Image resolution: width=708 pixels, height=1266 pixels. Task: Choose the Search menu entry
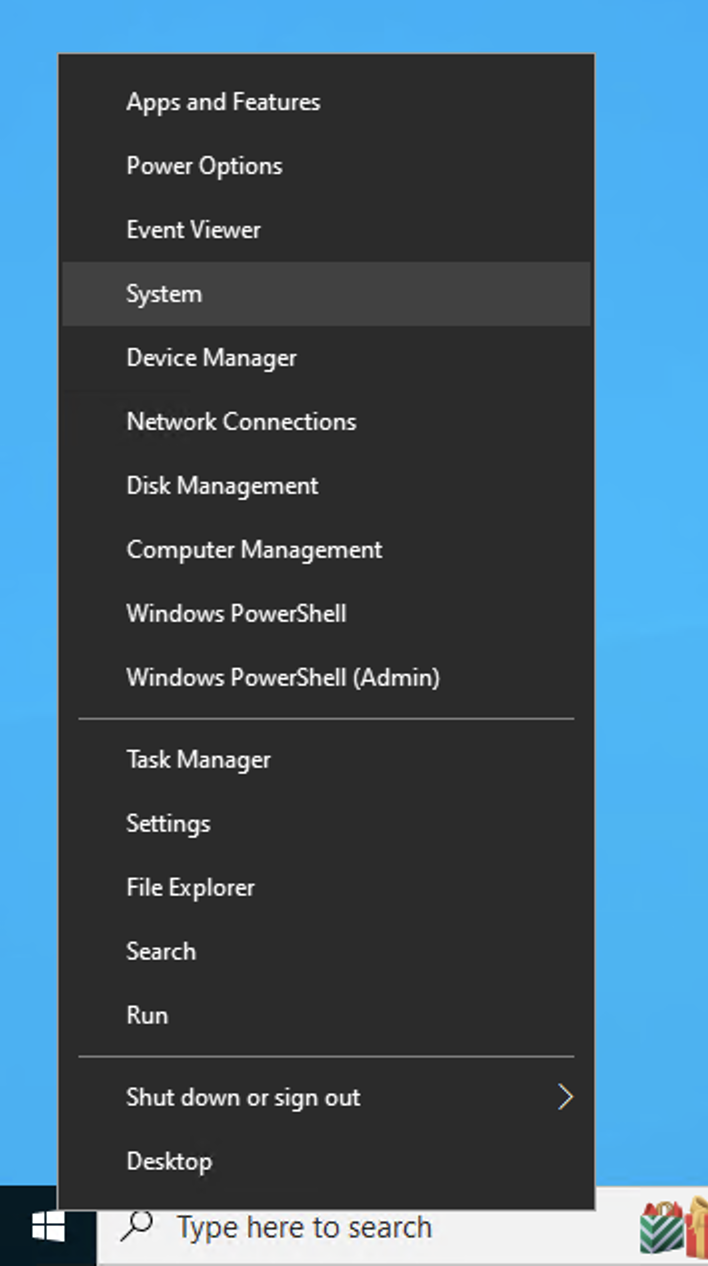click(326, 952)
